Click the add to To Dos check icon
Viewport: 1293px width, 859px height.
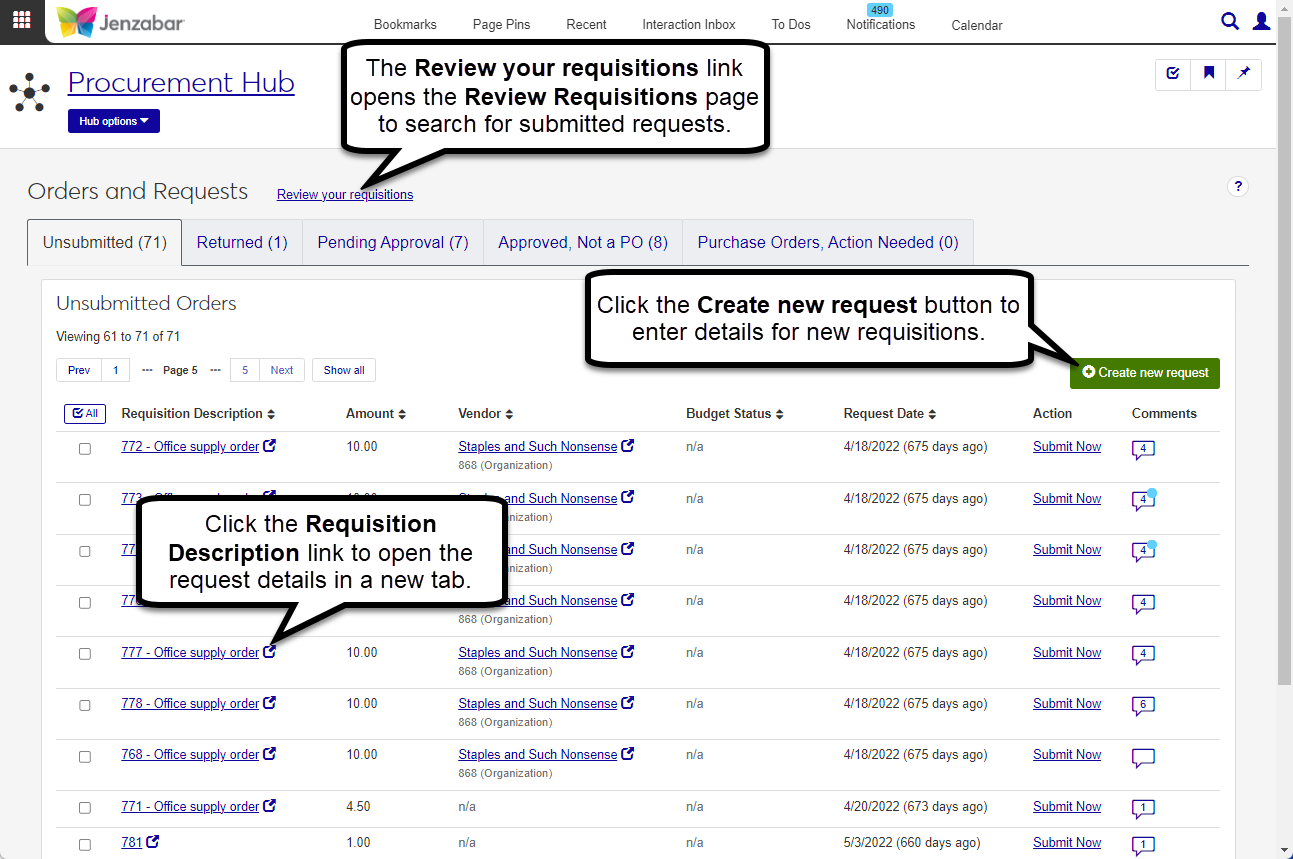click(x=1173, y=74)
